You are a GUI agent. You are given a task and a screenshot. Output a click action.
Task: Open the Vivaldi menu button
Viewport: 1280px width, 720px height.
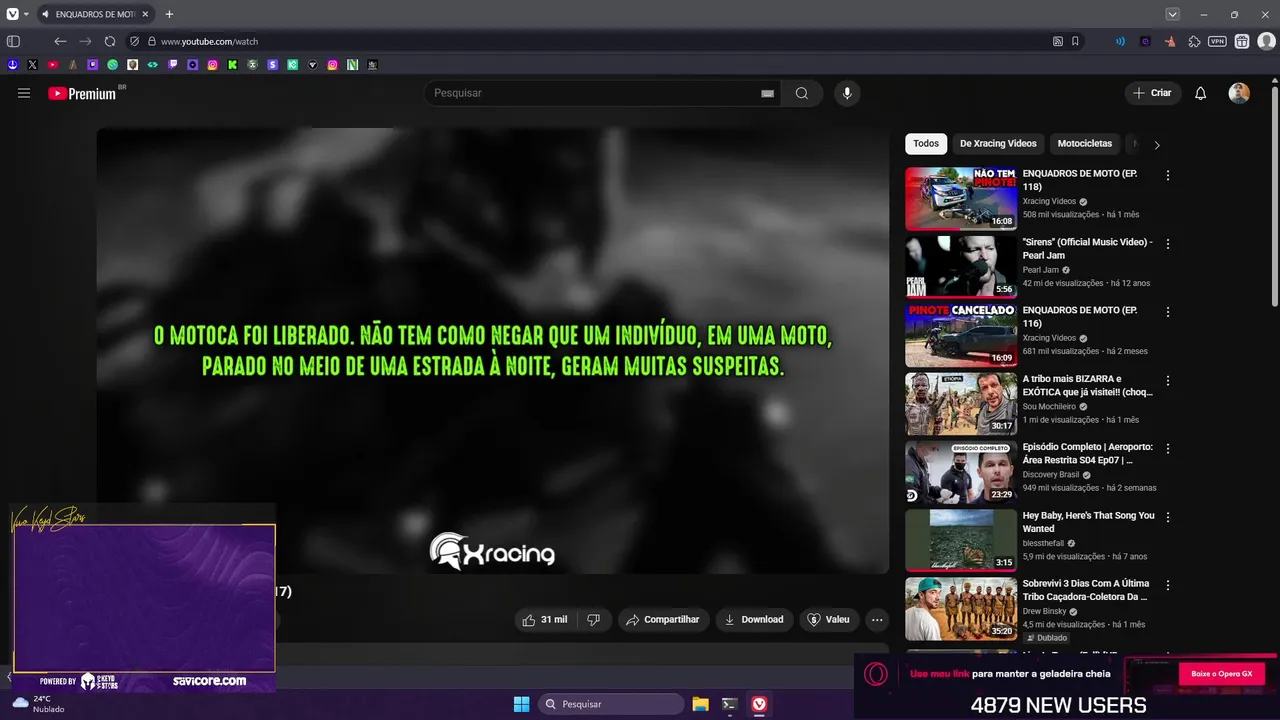(x=12, y=14)
